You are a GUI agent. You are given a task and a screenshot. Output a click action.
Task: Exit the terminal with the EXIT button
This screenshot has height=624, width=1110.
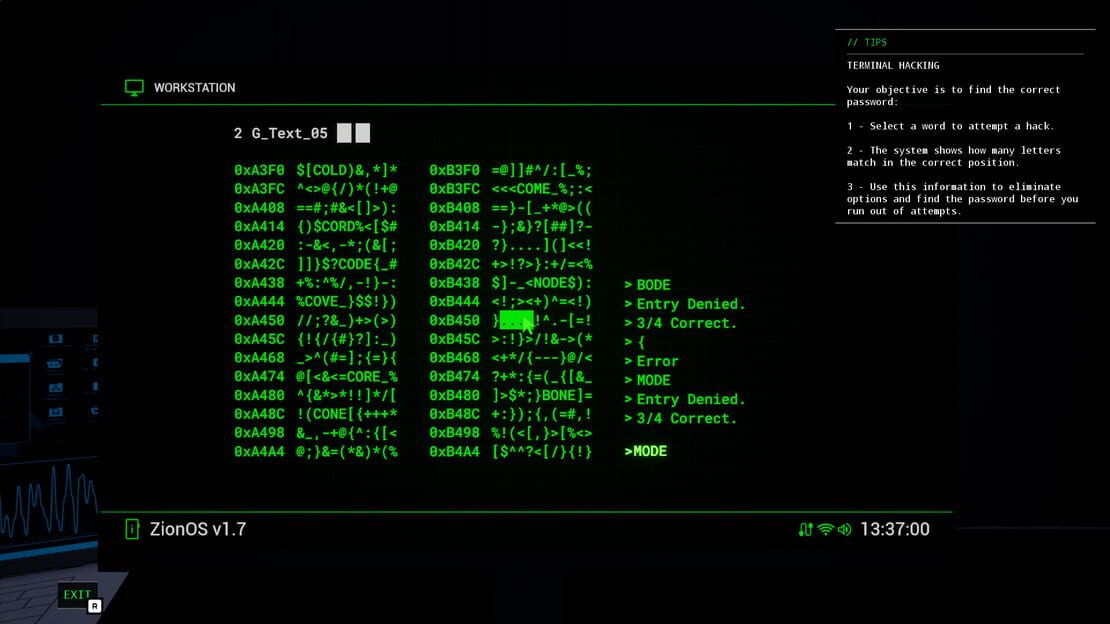point(77,595)
